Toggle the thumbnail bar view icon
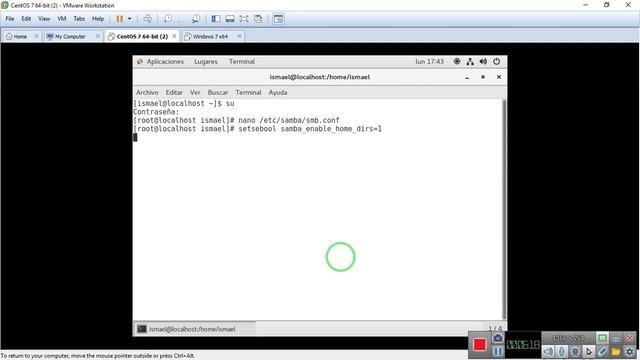 230,19
